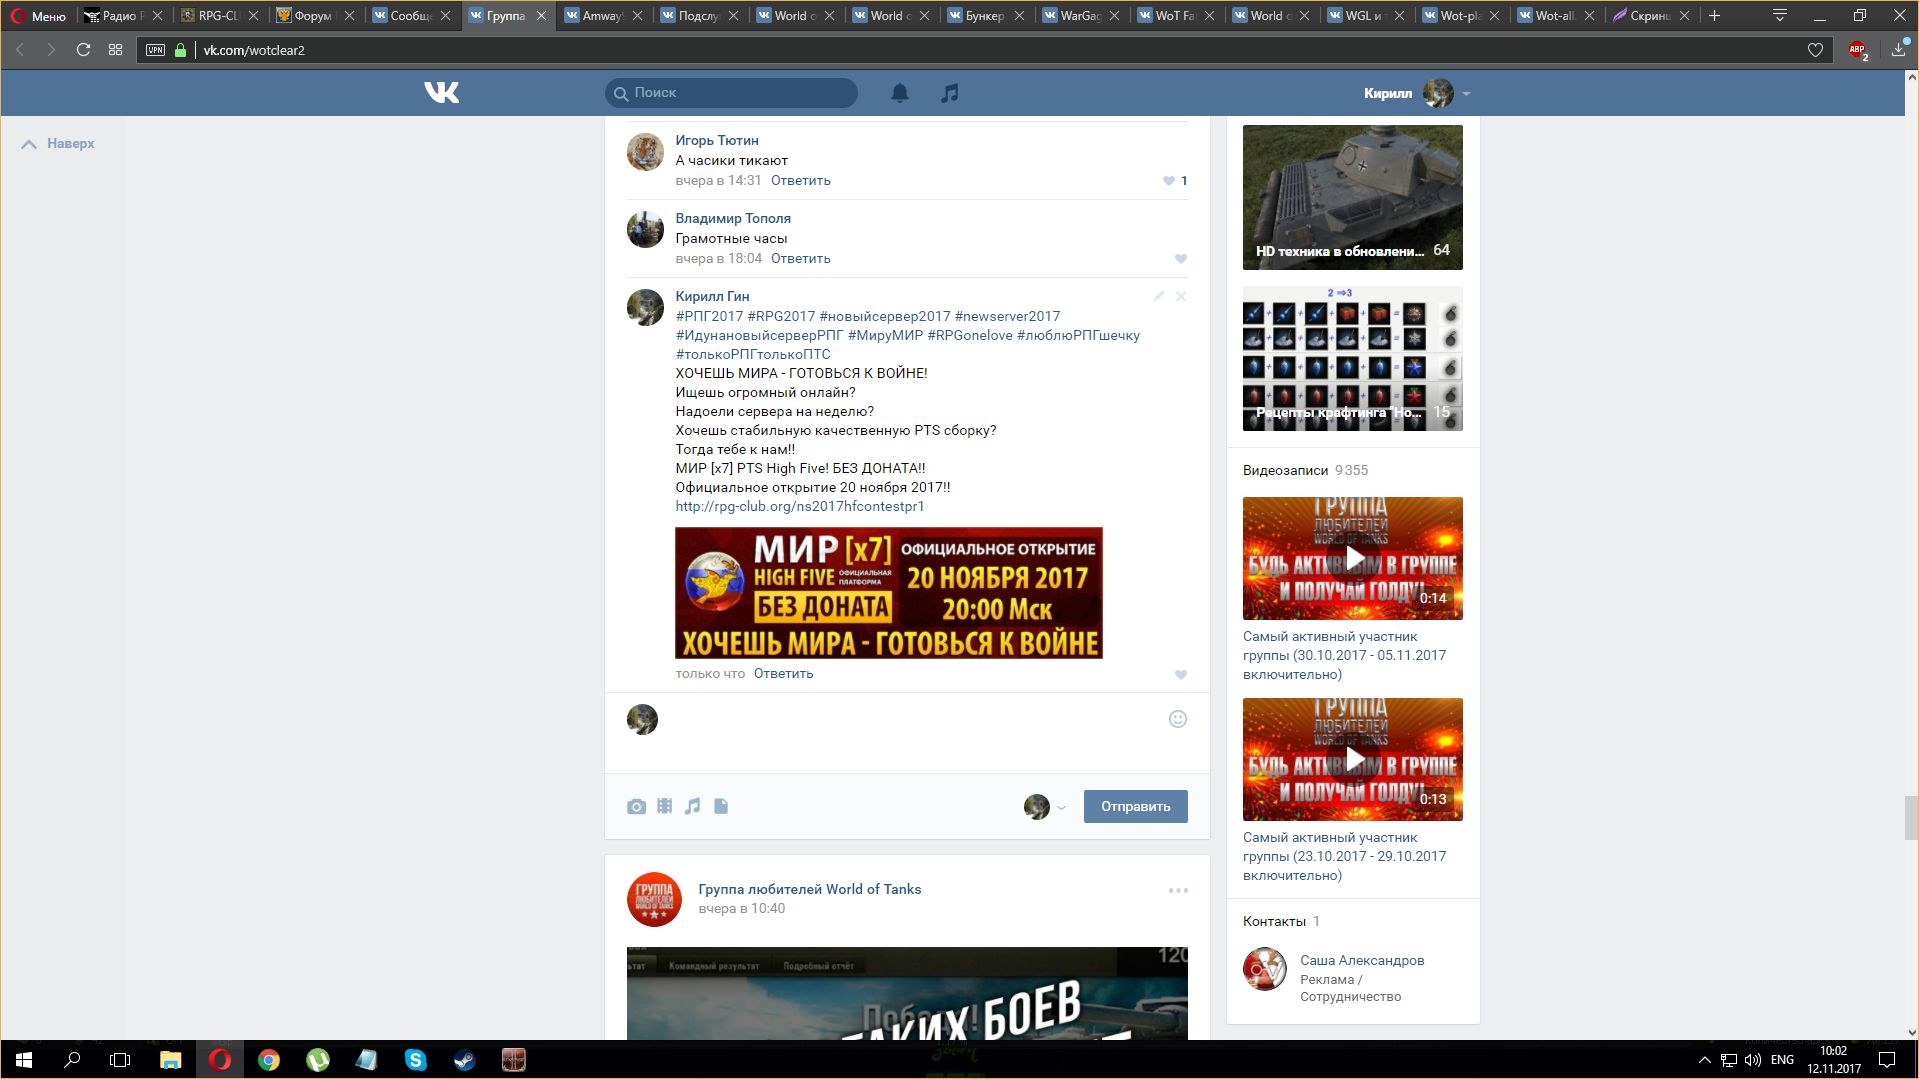Click the VK logo in header
Screen dimensions: 1919x1079
click(441, 92)
